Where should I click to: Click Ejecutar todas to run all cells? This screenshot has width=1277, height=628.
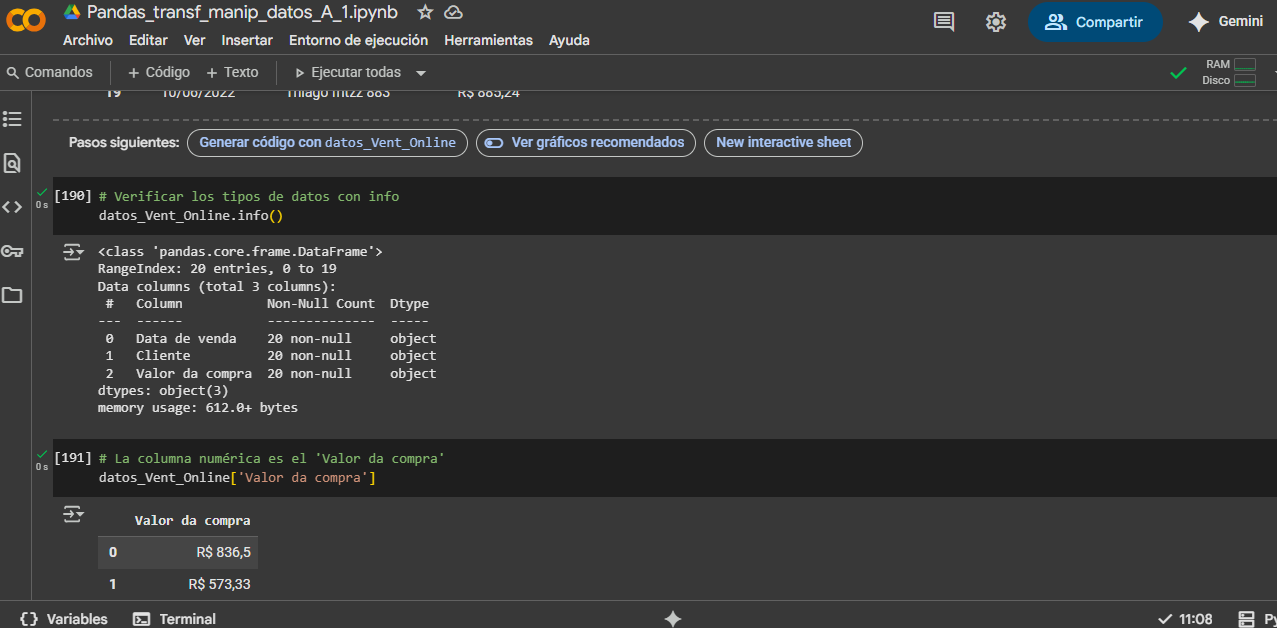[x=347, y=72]
